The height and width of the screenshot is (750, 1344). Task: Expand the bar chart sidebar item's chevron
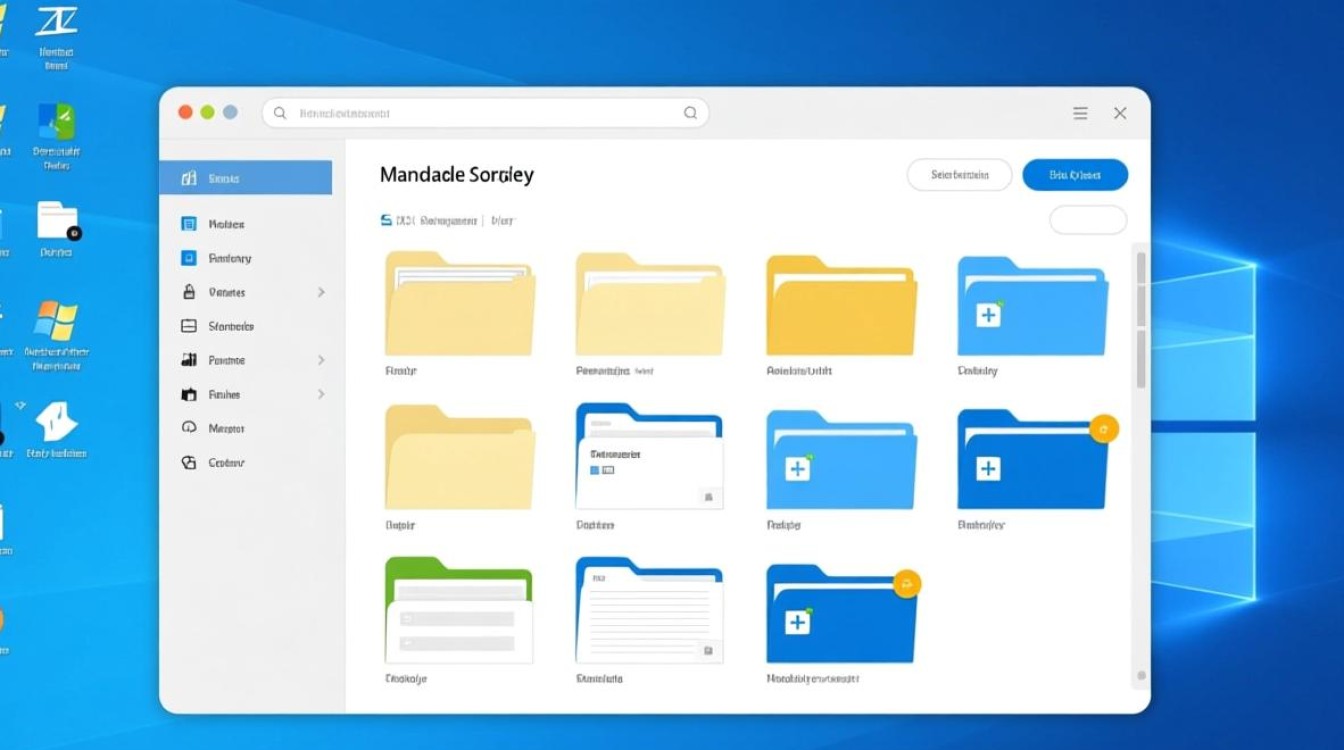click(321, 360)
